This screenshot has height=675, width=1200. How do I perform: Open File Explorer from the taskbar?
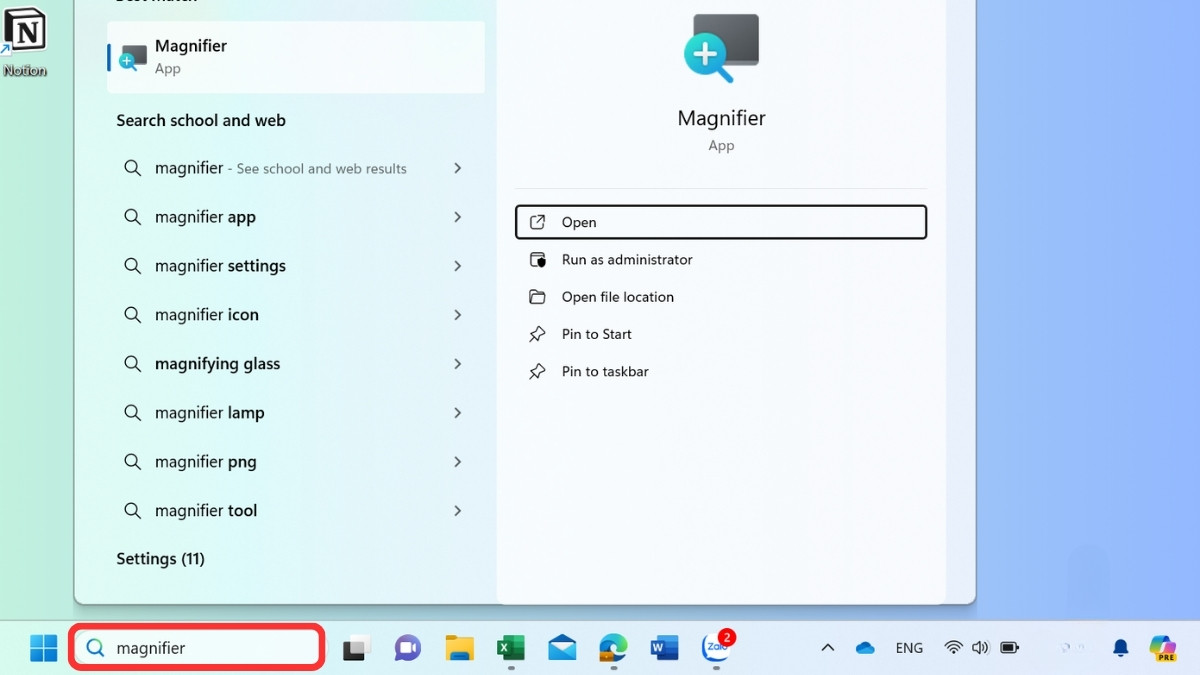coord(459,648)
